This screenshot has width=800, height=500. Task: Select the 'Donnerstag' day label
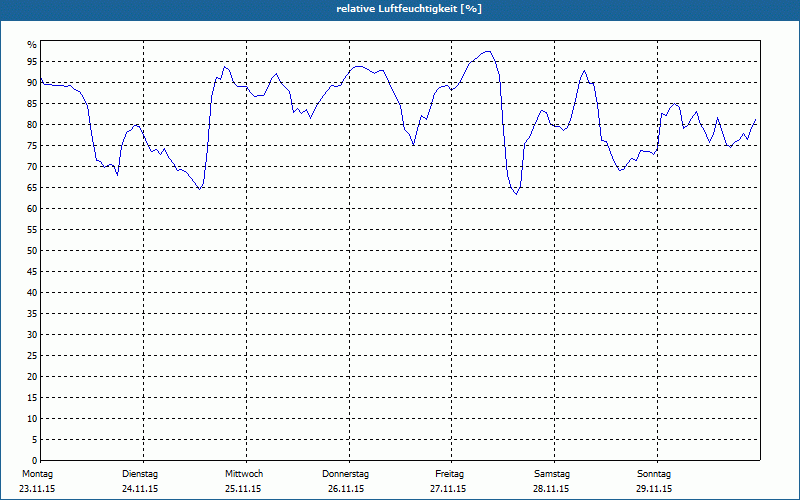coord(345,474)
